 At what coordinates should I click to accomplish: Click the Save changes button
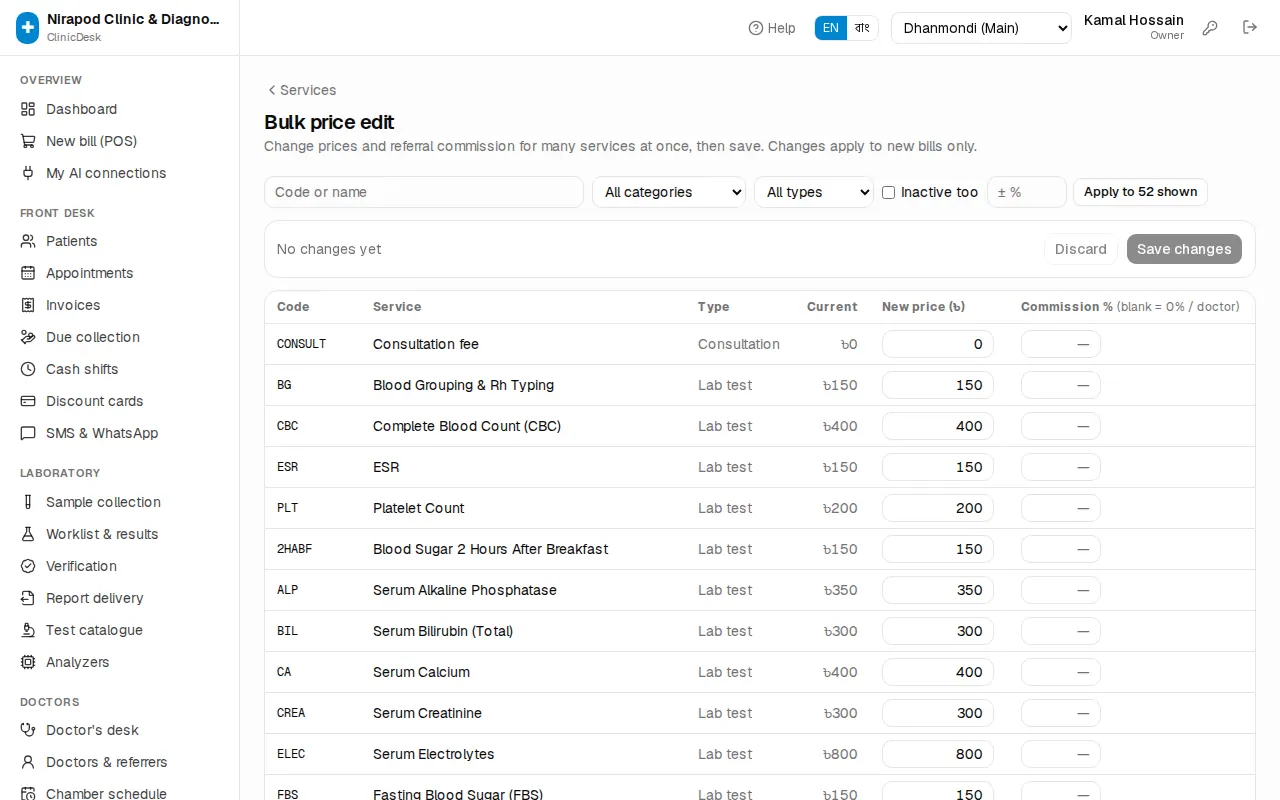coord(1184,249)
